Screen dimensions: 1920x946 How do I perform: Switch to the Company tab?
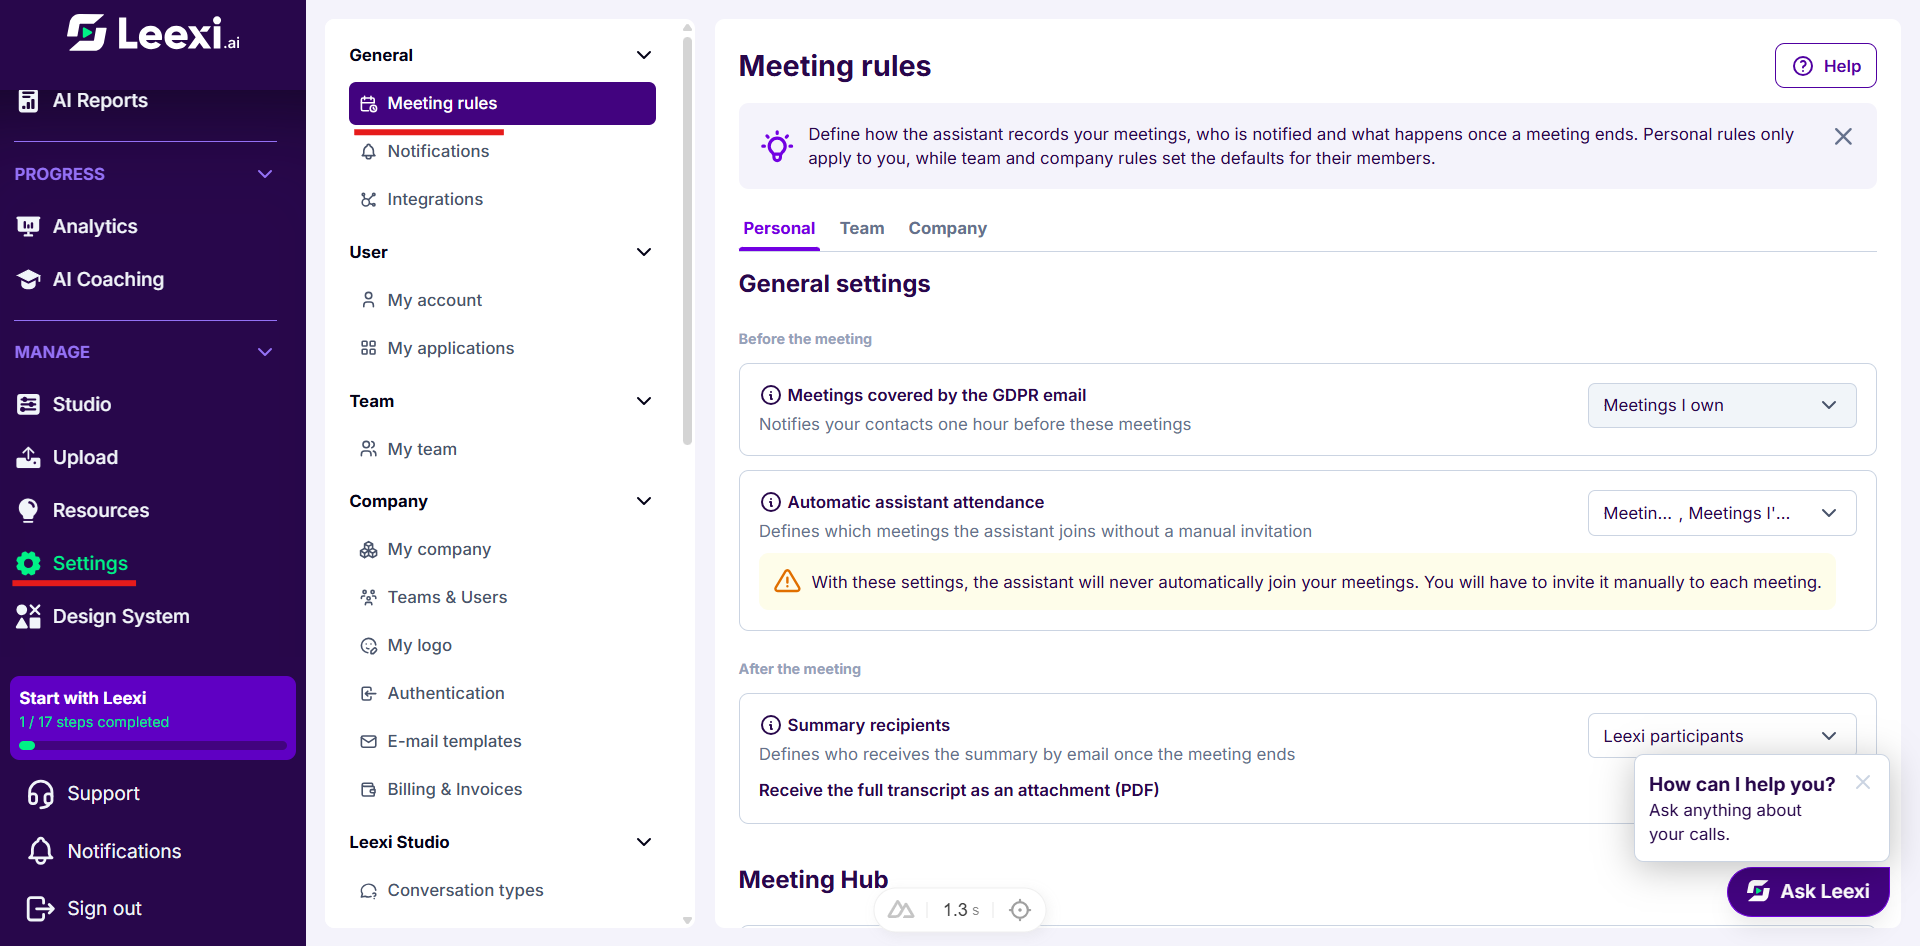click(x=947, y=229)
